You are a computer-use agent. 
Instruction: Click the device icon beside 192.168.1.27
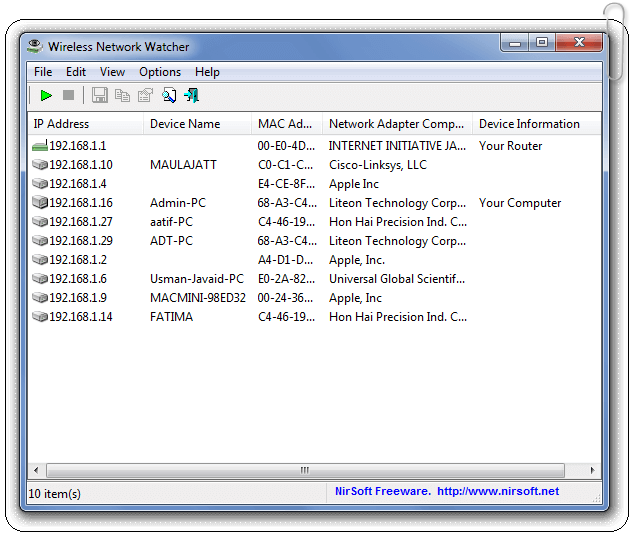click(40, 222)
